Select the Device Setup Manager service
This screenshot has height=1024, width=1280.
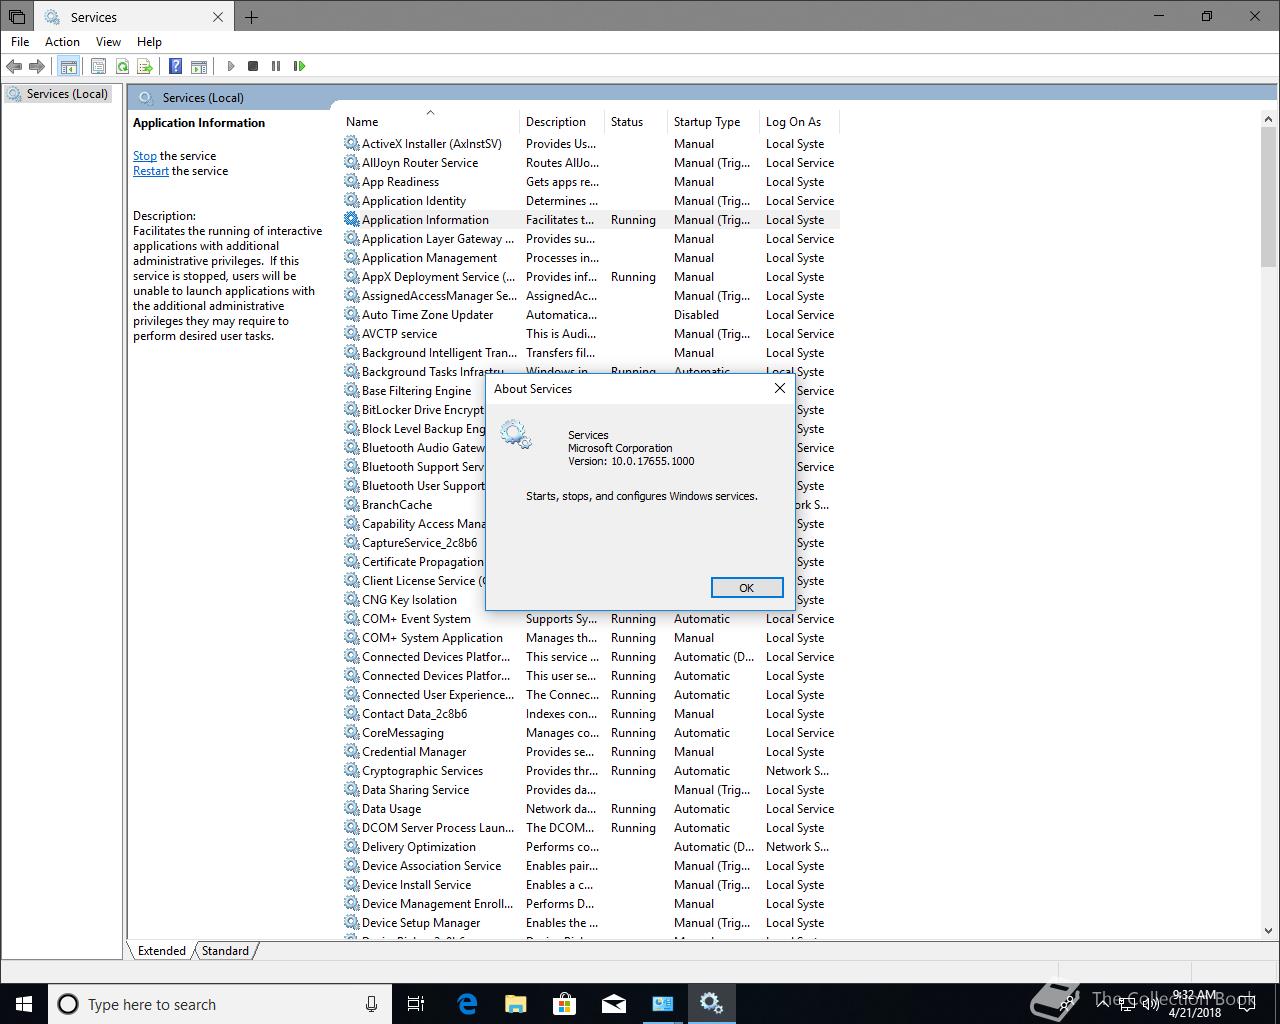pyautogui.click(x=421, y=923)
